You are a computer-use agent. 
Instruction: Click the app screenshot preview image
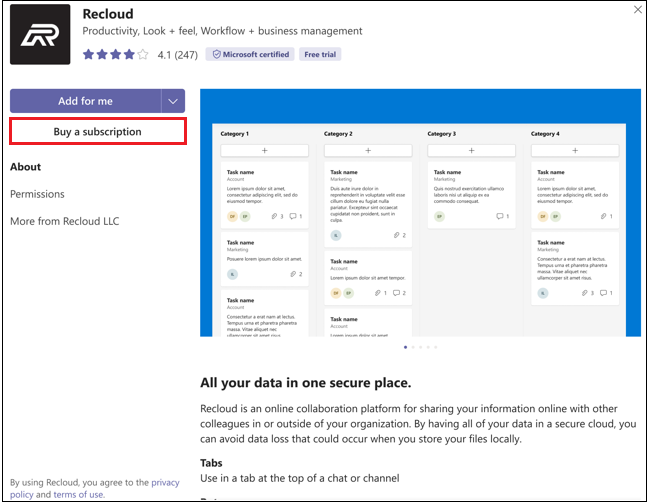420,213
